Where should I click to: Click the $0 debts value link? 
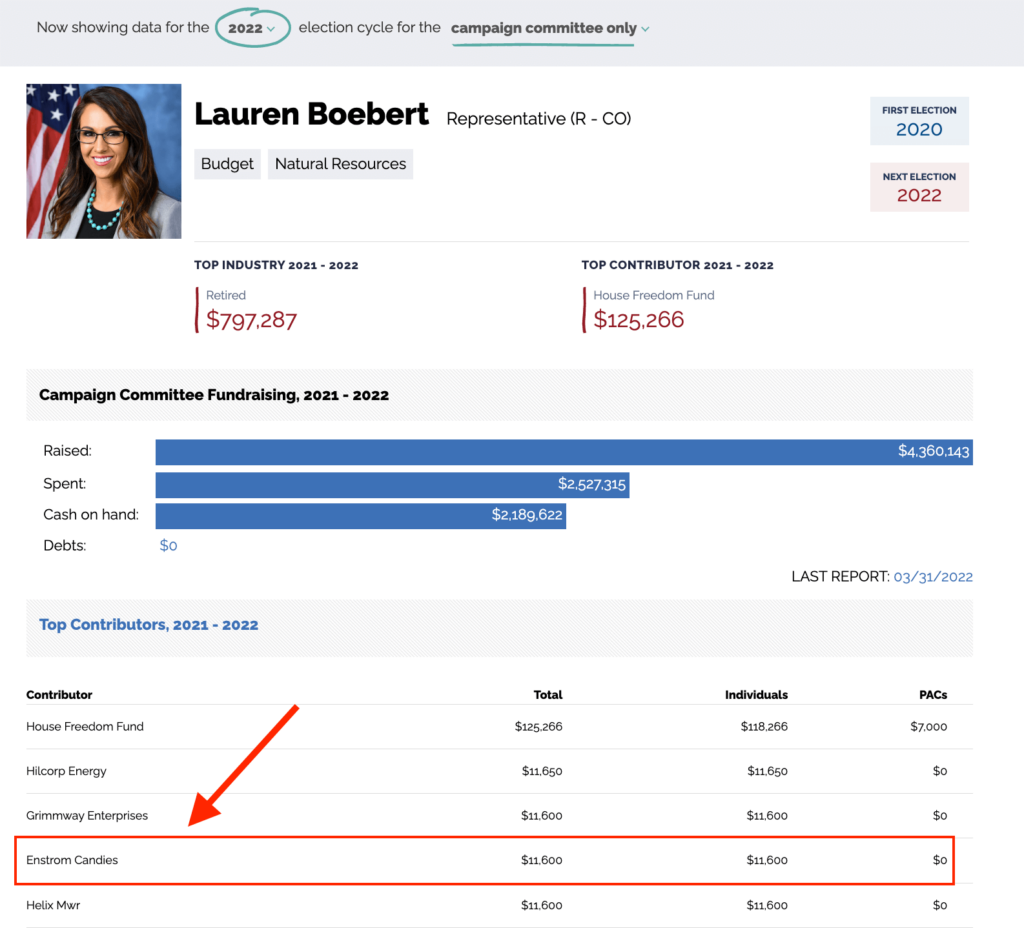(x=168, y=546)
